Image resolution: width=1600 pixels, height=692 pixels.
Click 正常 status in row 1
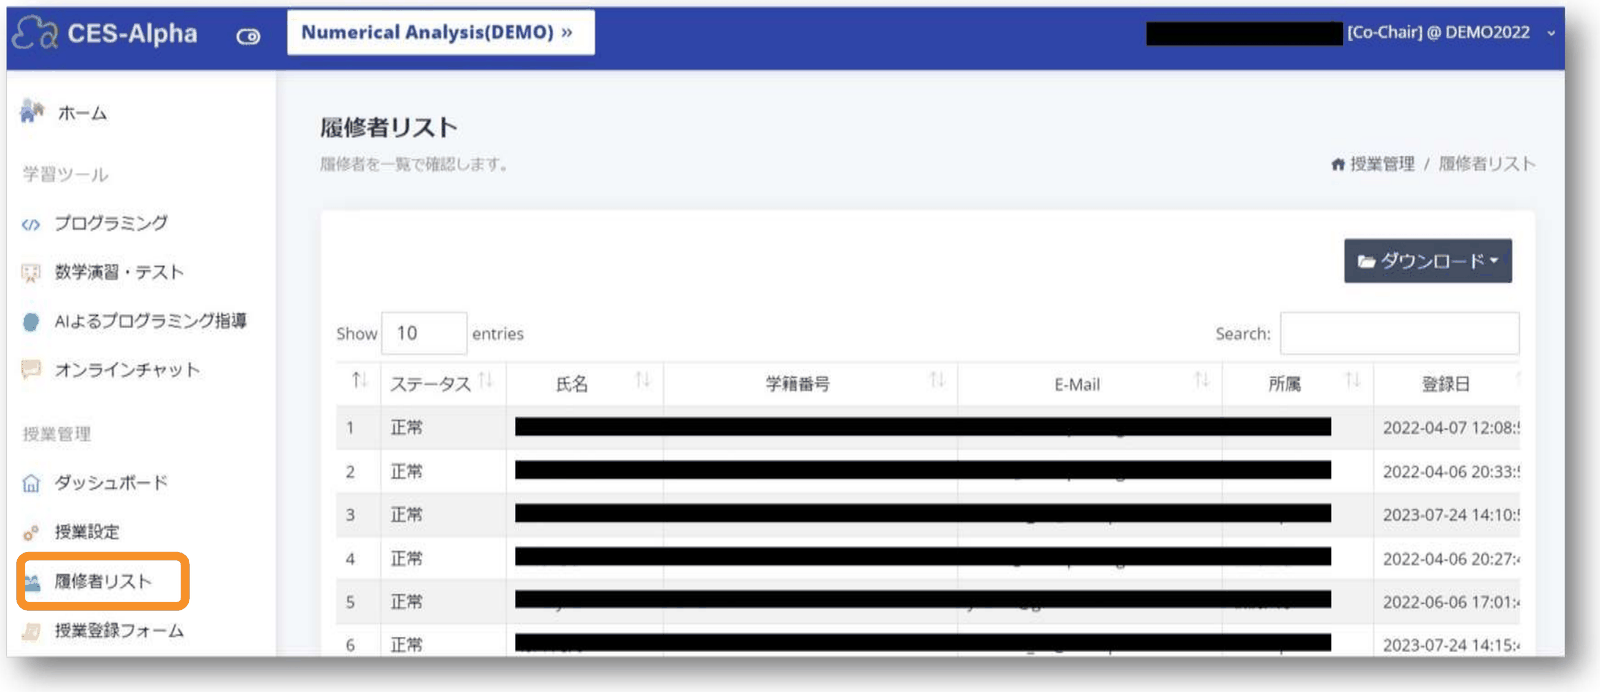(x=406, y=428)
